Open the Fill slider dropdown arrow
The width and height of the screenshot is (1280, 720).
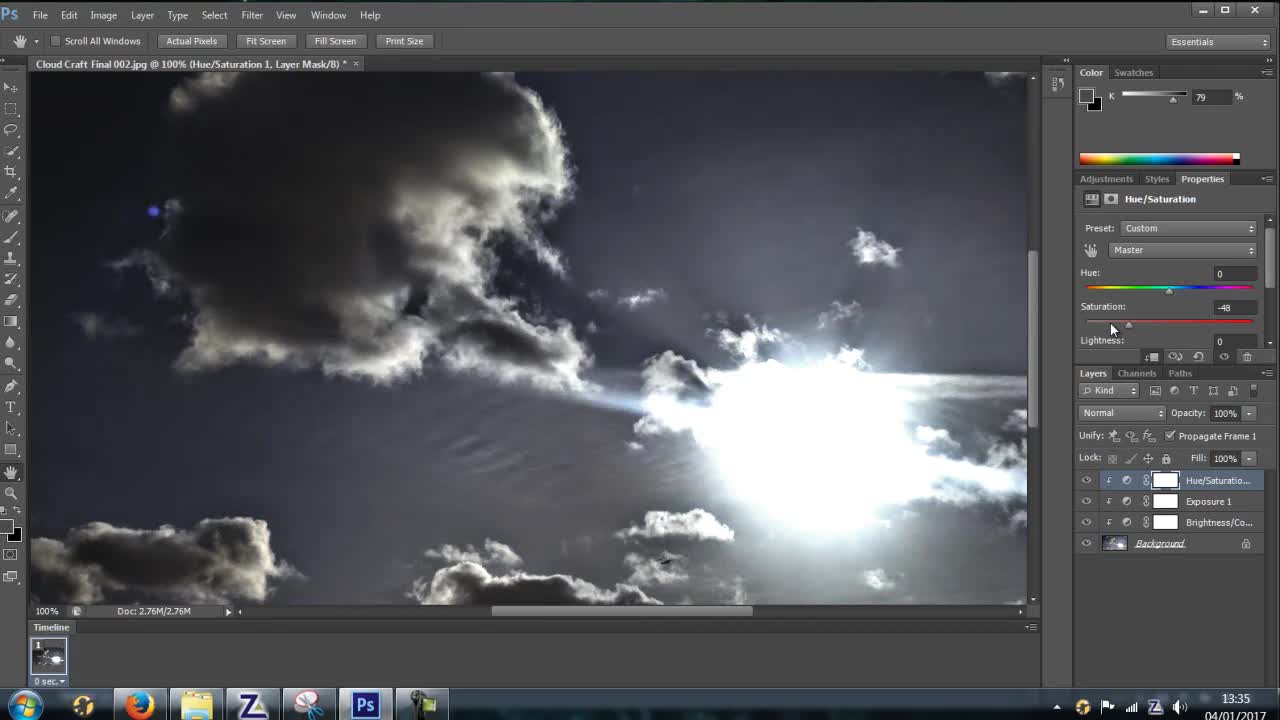(x=1249, y=459)
